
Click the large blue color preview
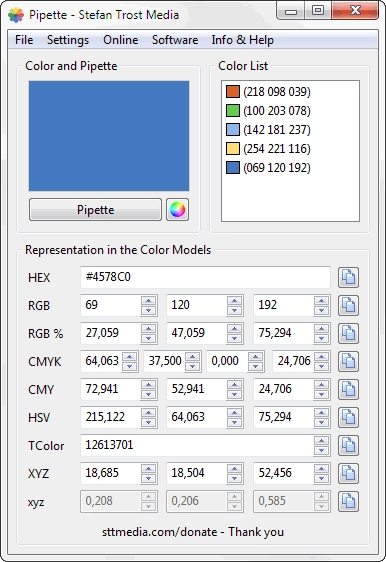point(109,136)
